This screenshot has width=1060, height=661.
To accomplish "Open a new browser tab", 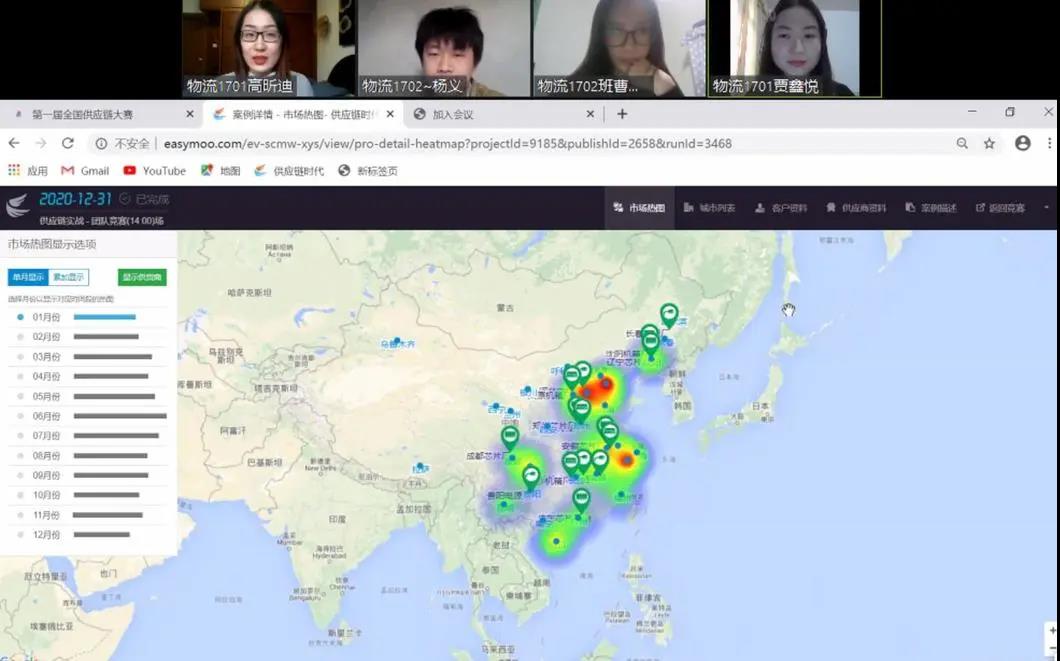I will (x=622, y=114).
